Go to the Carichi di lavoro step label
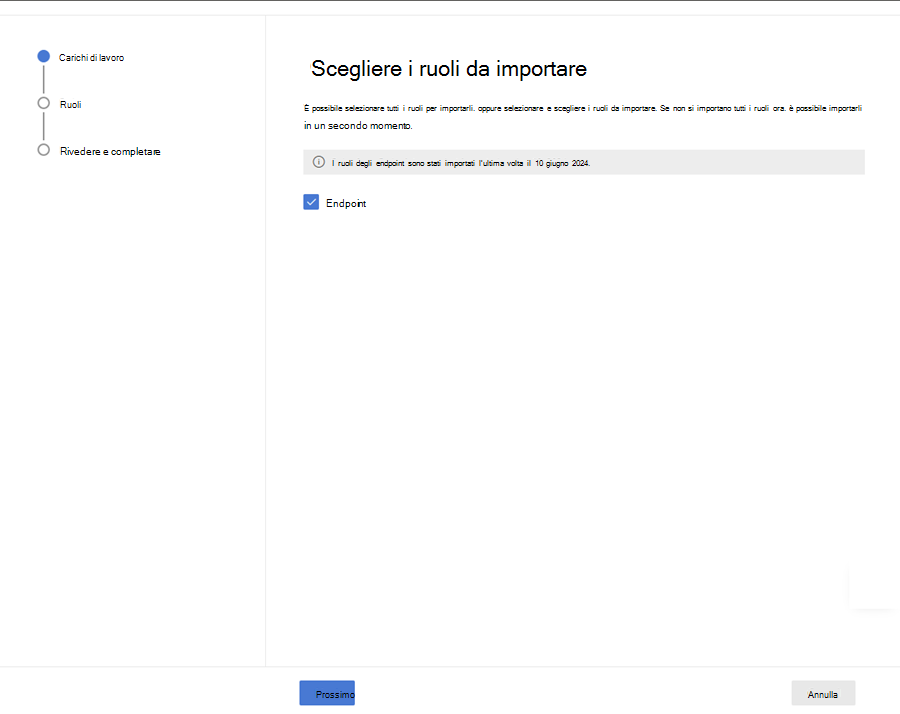The width and height of the screenshot is (900, 714). (91, 58)
